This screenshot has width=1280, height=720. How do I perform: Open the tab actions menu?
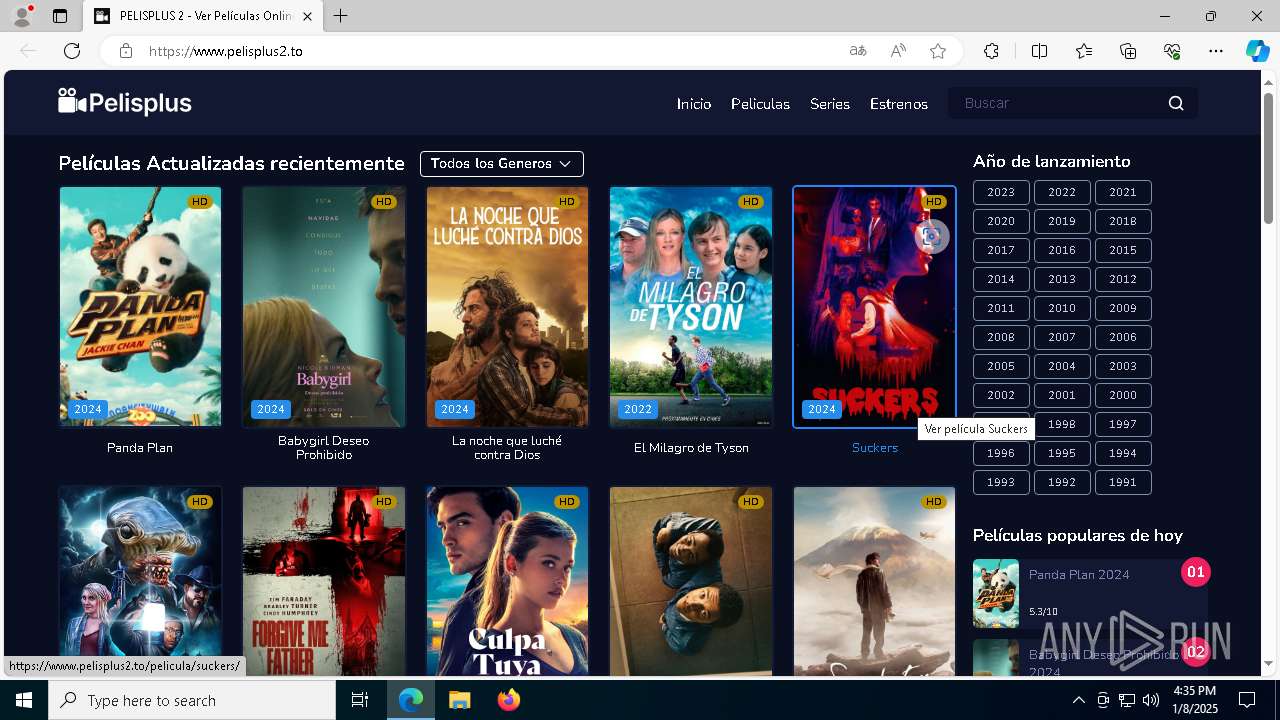60,16
